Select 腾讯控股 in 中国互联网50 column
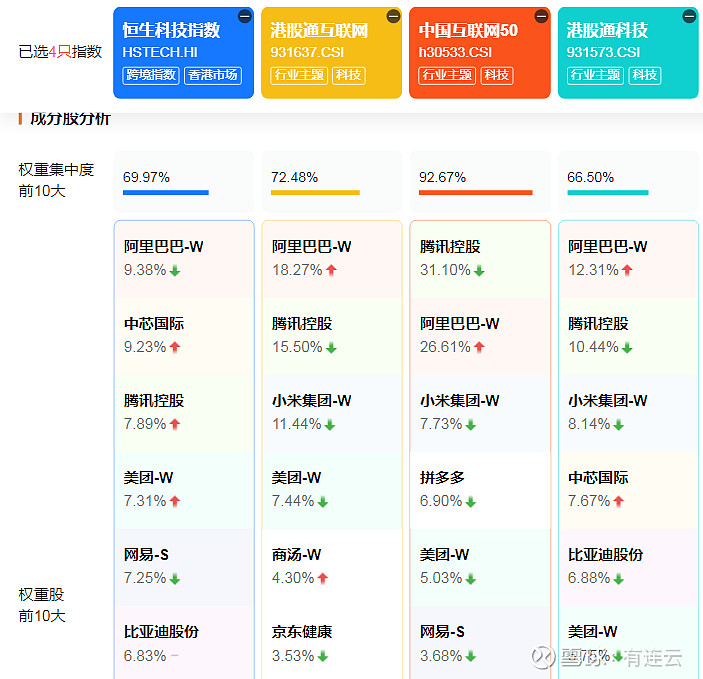The height and width of the screenshot is (679, 703). click(450, 247)
